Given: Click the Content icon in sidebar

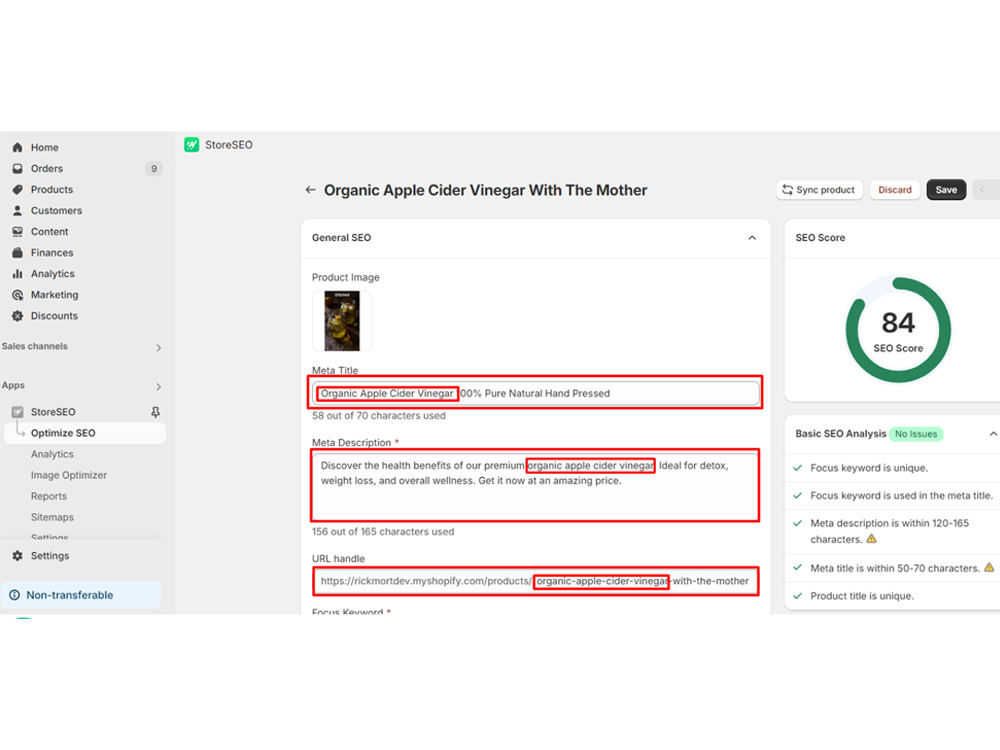Looking at the screenshot, I should (x=17, y=232).
